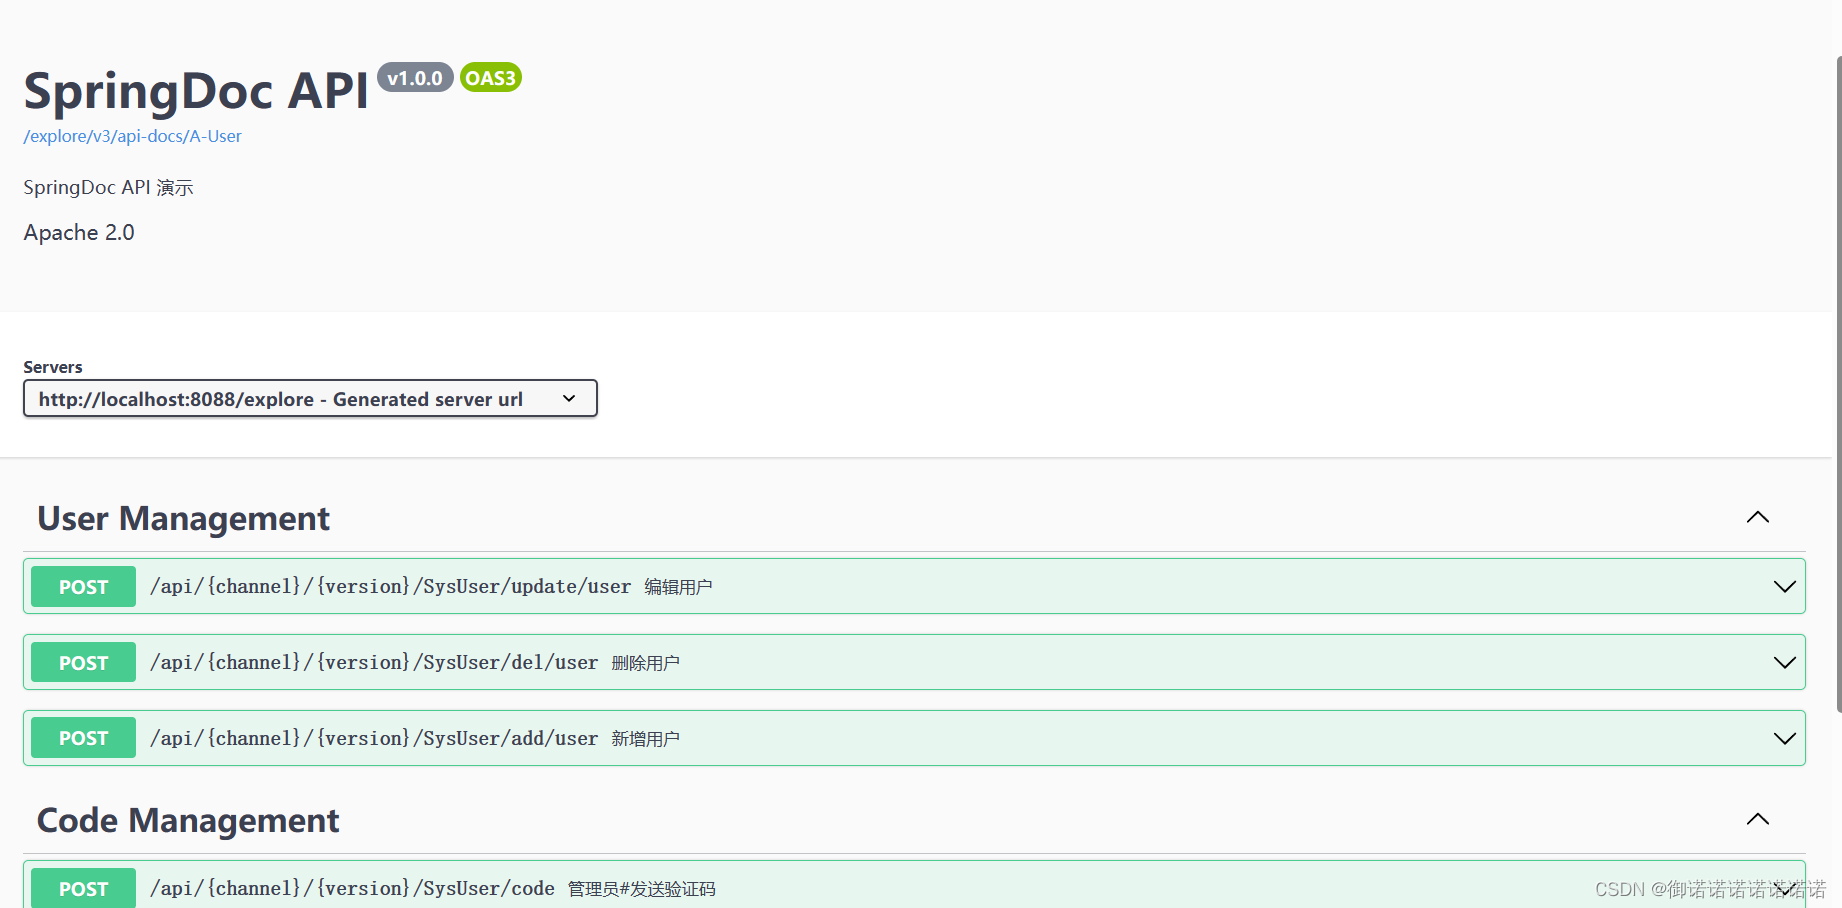1842x908 pixels.
Task: Click the User Management heading
Action: click(183, 518)
